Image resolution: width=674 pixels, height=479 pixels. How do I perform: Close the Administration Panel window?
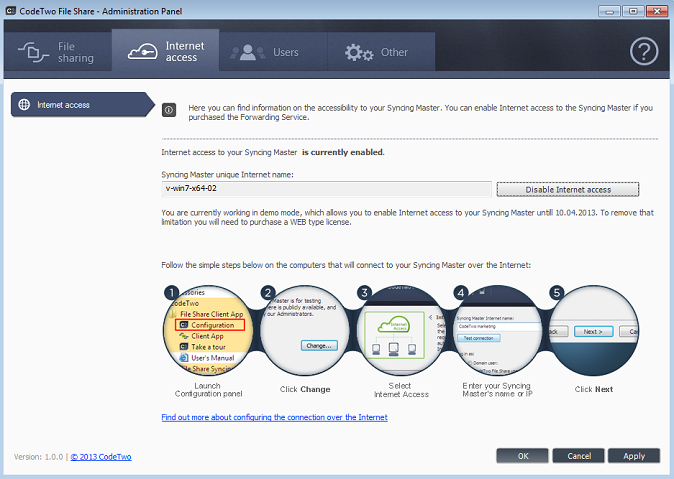pyautogui.click(x=657, y=11)
